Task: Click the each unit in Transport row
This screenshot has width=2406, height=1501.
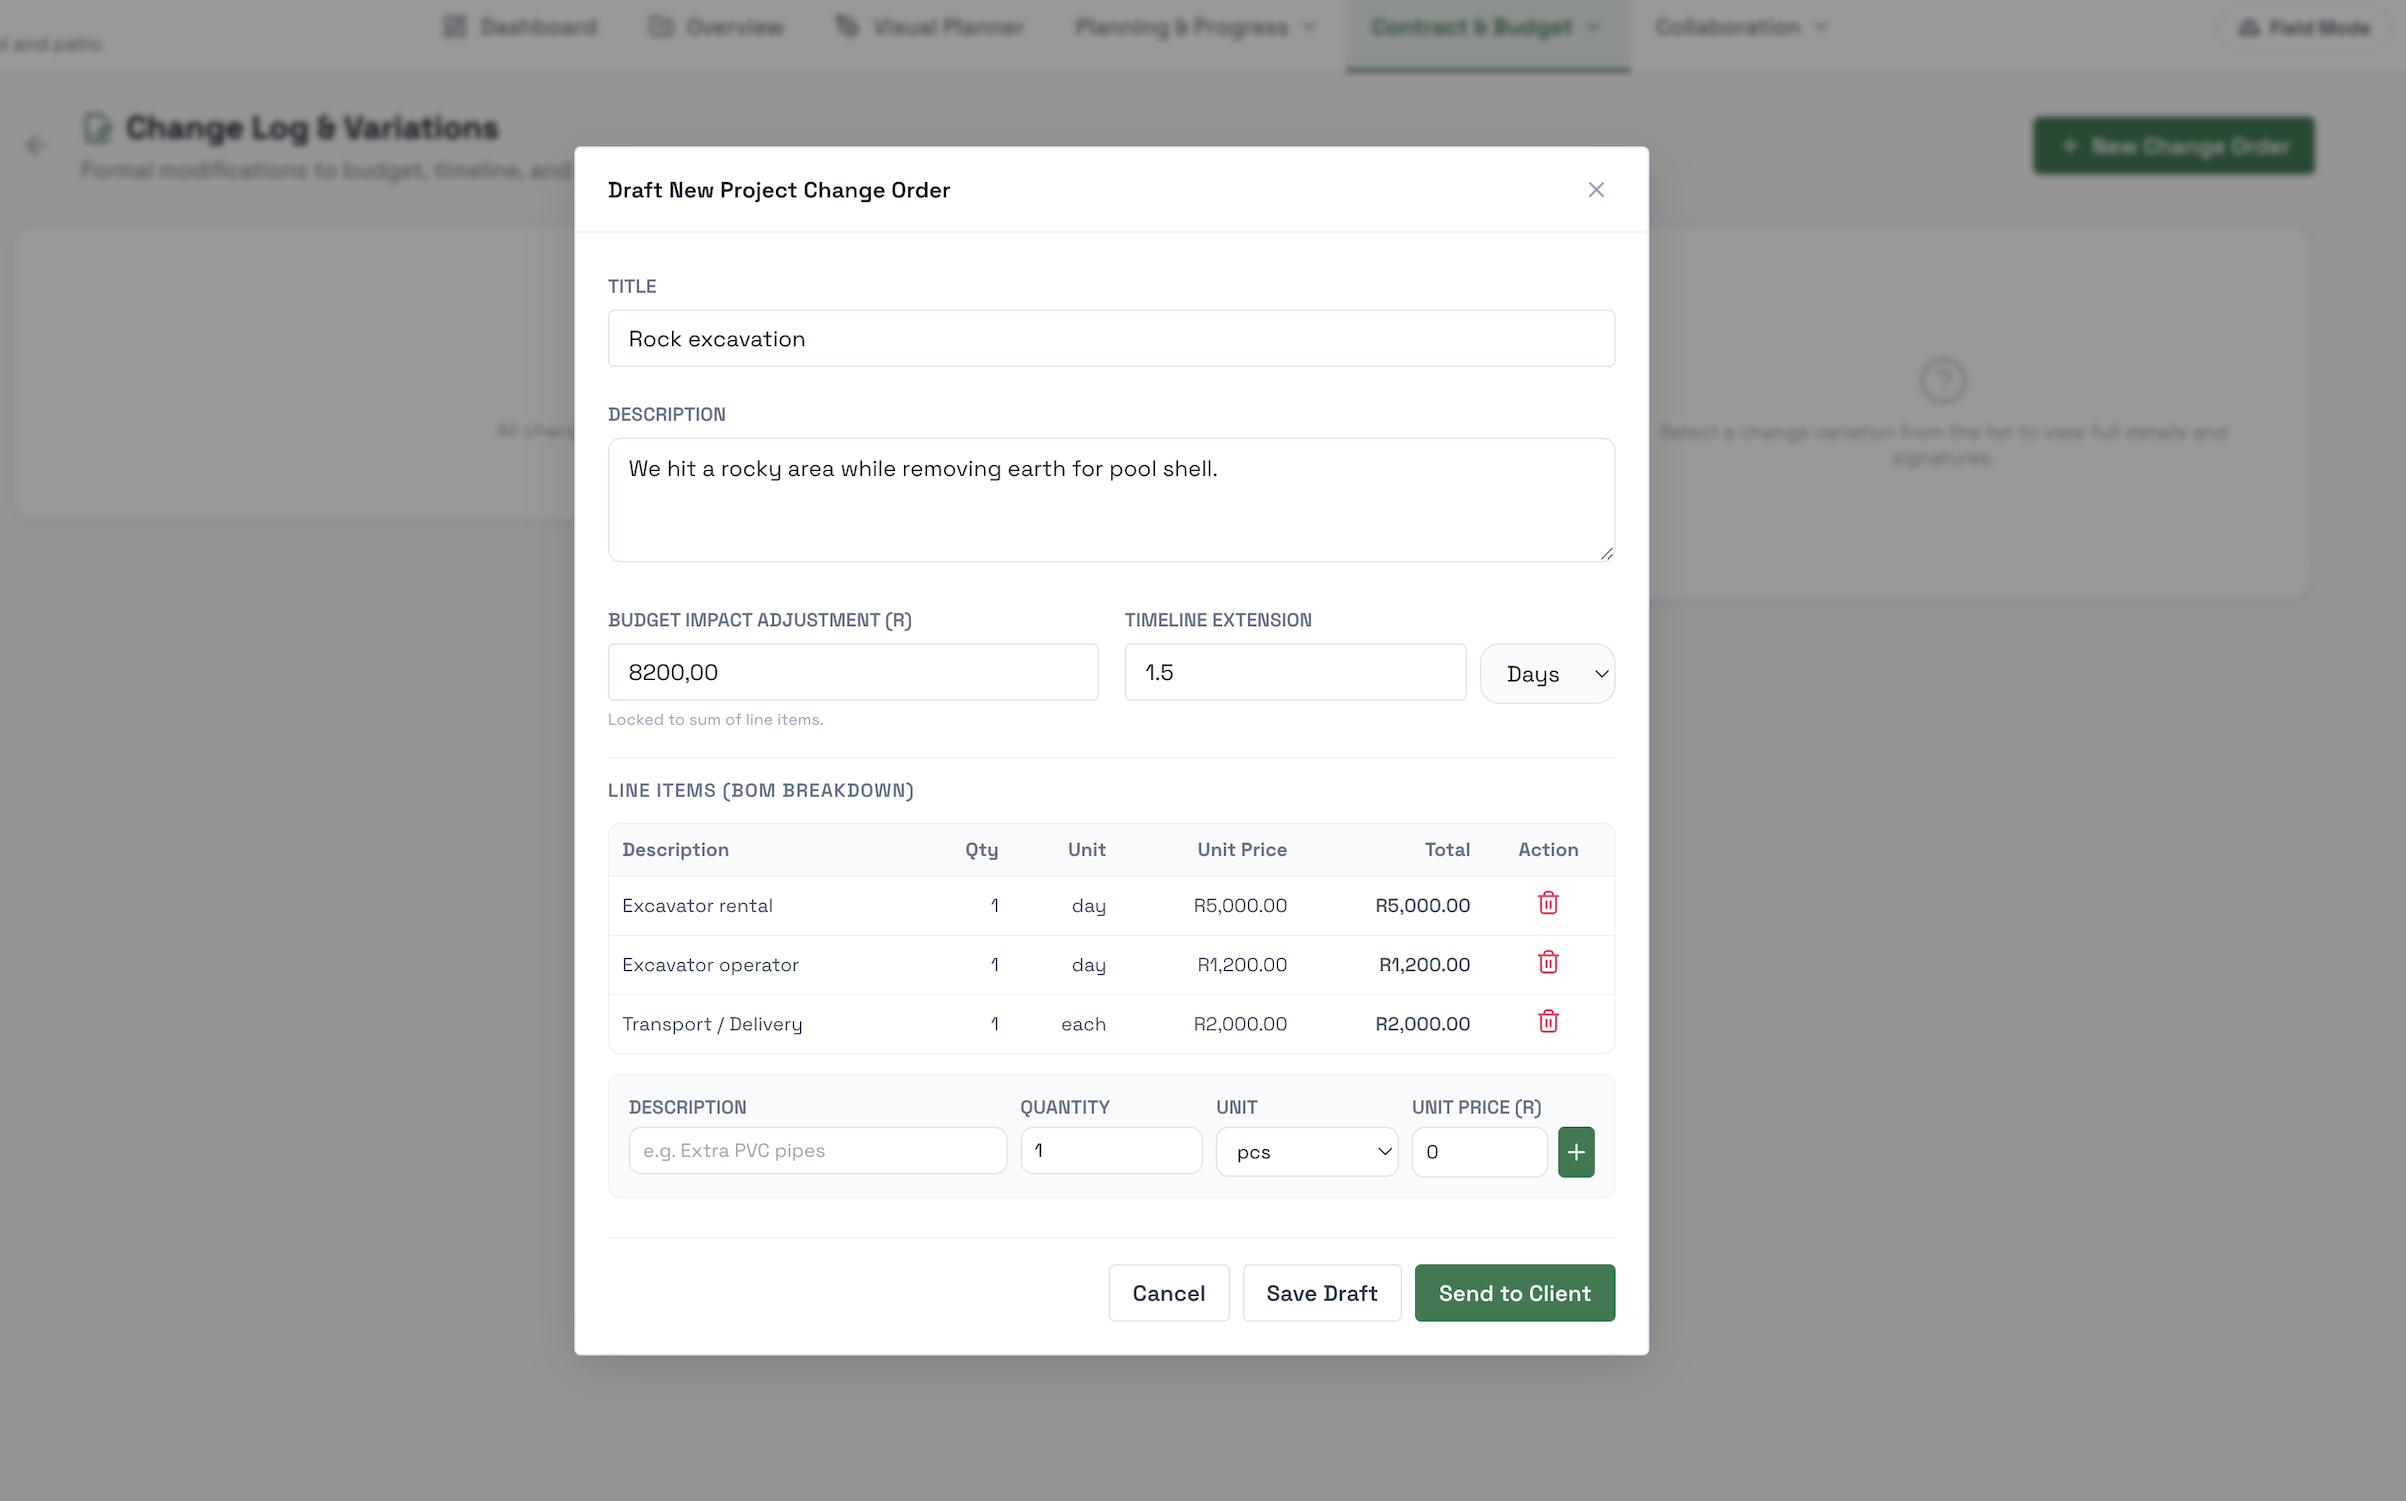Action: click(1083, 1024)
